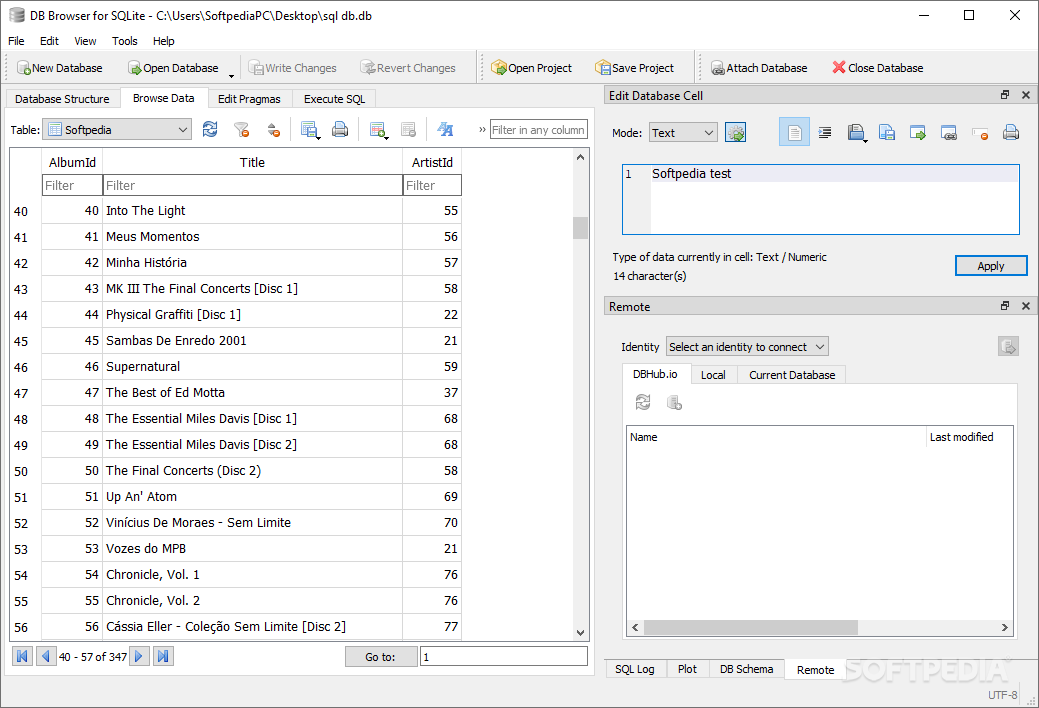Open the Table selector showing Softpedia
Image resolution: width=1039 pixels, height=708 pixels.
[x=117, y=129]
